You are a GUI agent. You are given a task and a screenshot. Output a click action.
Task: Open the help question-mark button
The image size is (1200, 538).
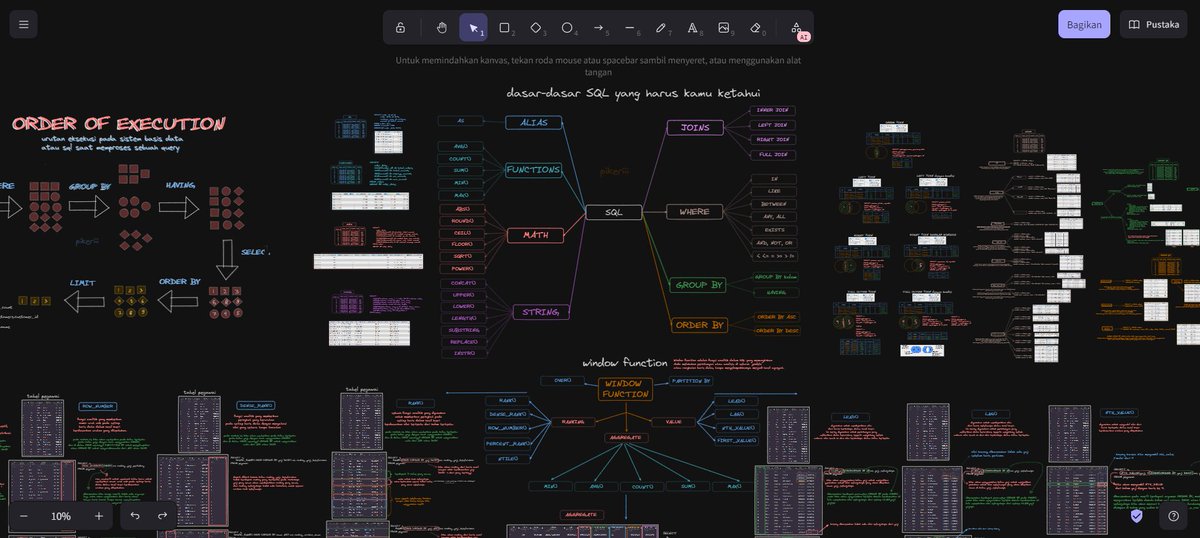coord(1174,516)
